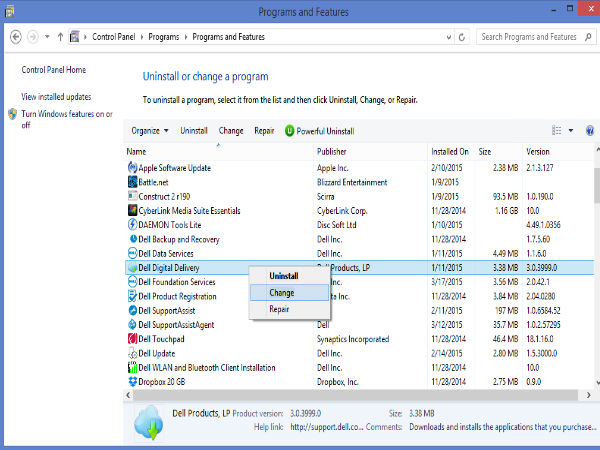Screen dimensions: 600x450
Task: Click the Dell SupportAssistAgent icon
Action: pyautogui.click(x=132, y=324)
